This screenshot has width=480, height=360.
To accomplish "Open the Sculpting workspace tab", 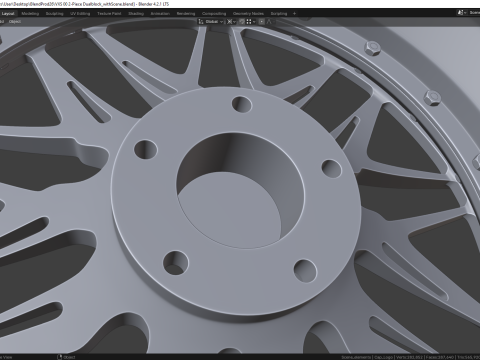I will pos(54,14).
